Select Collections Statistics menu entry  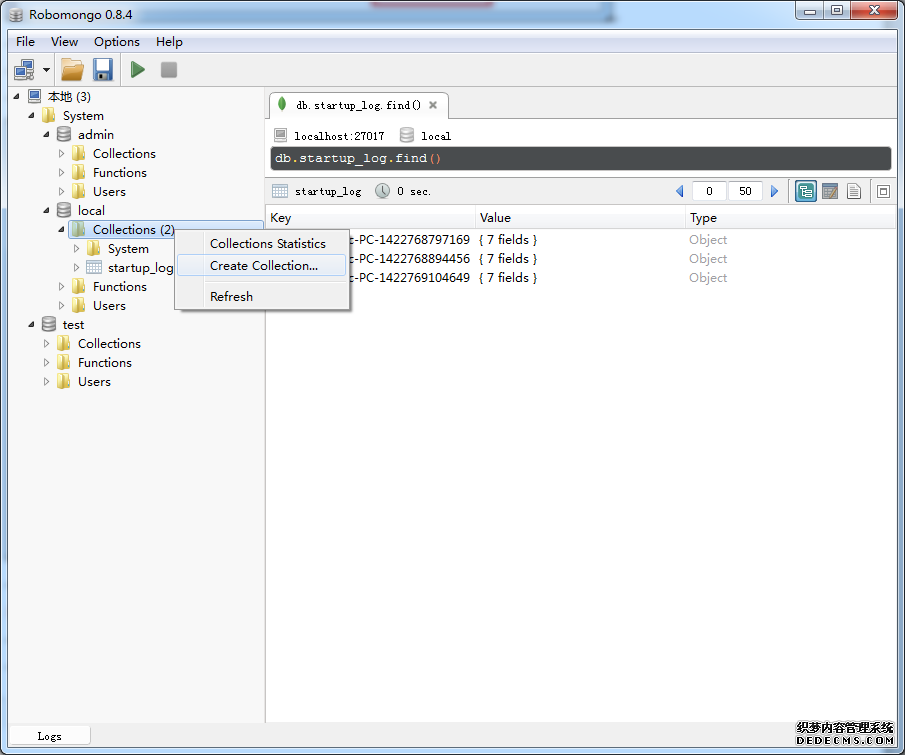[267, 243]
